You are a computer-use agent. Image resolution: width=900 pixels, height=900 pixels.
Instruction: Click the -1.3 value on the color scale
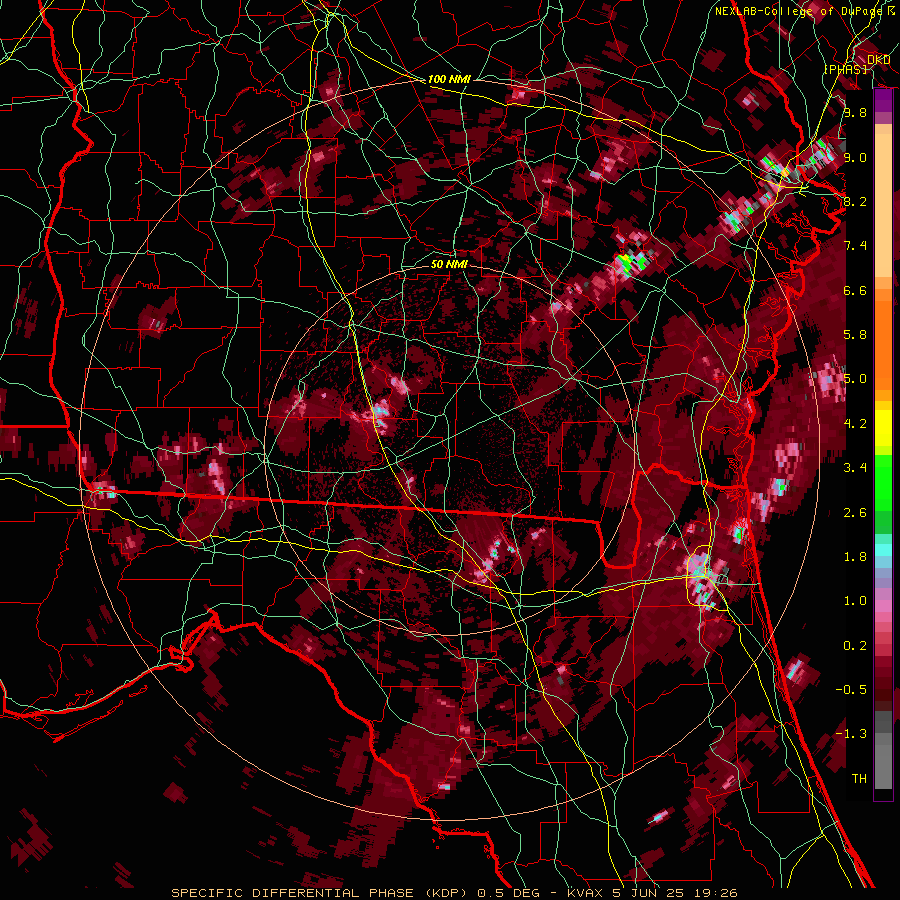pos(851,734)
